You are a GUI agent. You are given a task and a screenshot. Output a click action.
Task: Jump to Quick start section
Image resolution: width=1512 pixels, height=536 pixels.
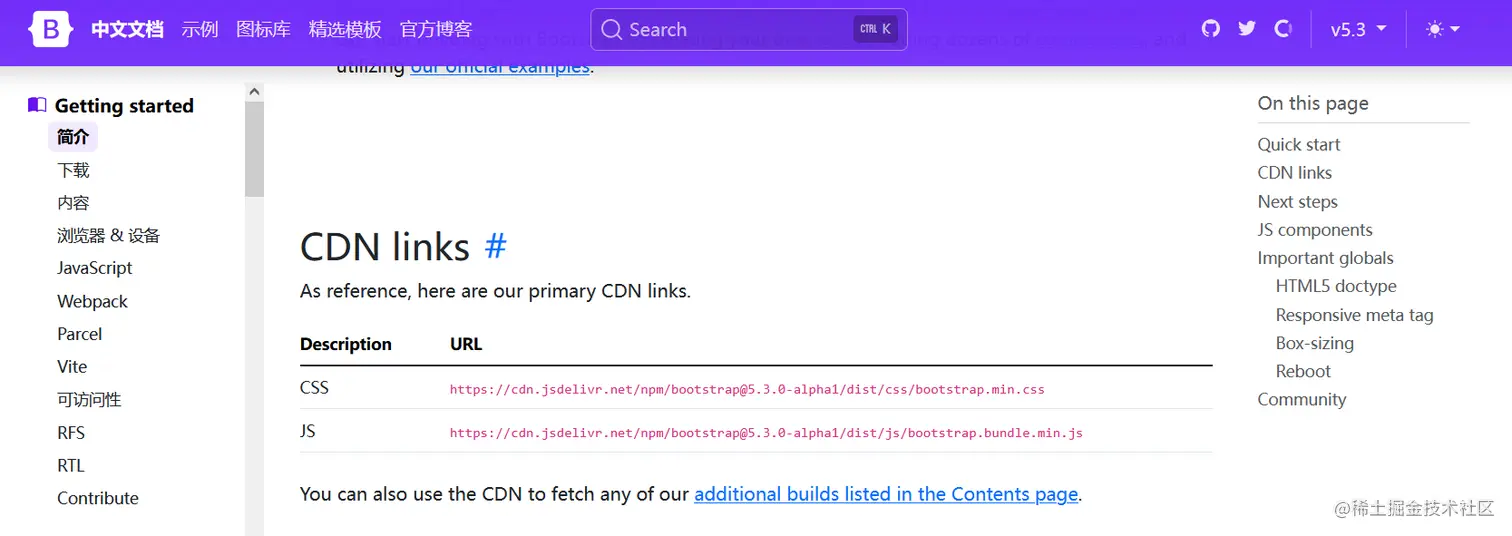1298,144
